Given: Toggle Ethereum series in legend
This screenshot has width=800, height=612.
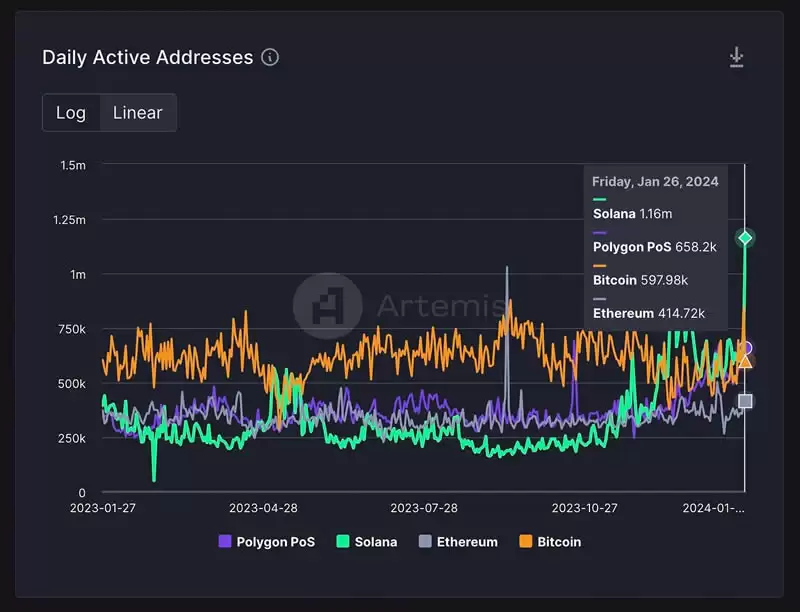Looking at the screenshot, I should click(458, 542).
